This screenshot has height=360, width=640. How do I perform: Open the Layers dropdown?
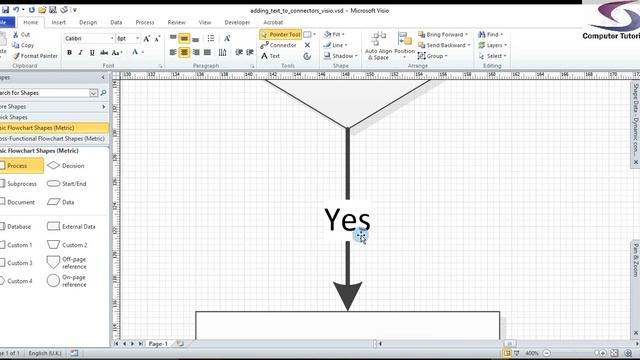pos(493,45)
